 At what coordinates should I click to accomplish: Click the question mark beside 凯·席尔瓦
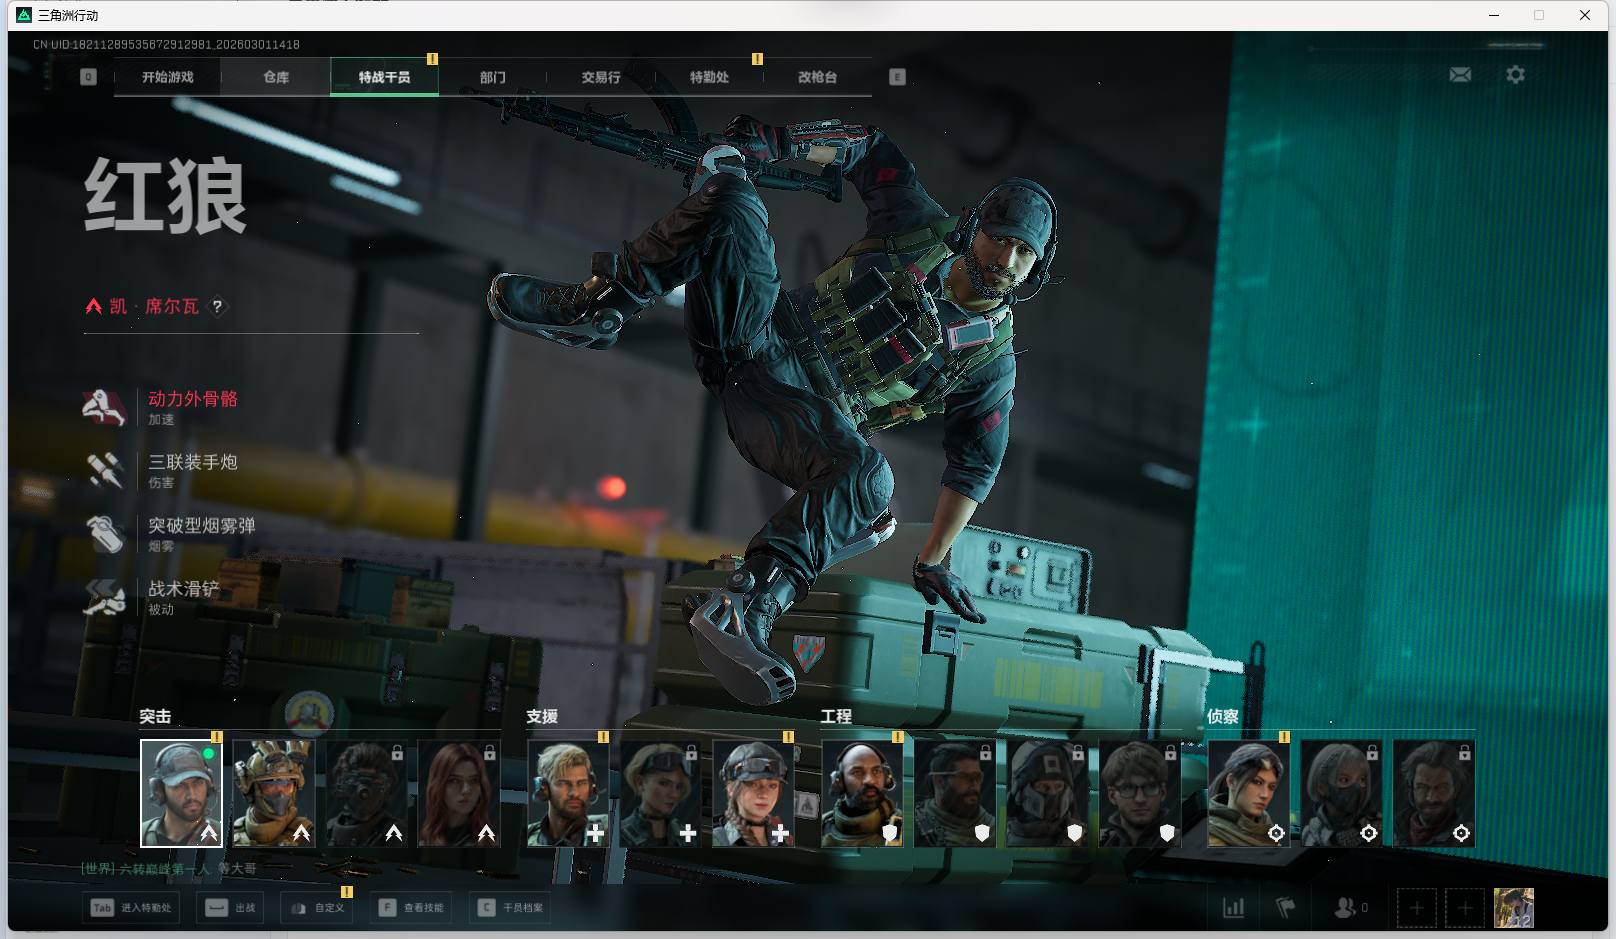click(217, 307)
